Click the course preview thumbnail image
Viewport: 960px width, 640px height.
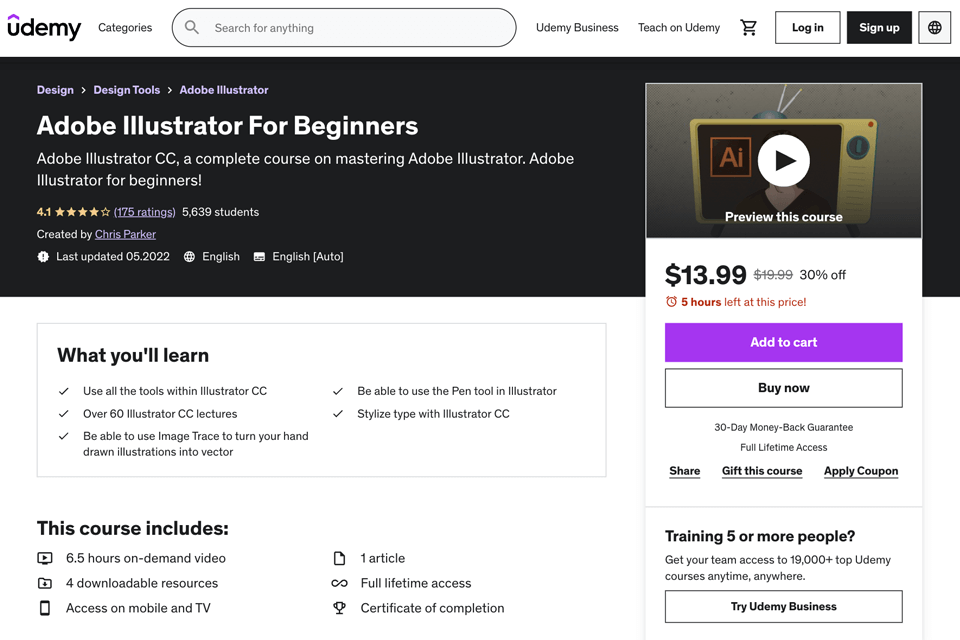pyautogui.click(x=784, y=160)
